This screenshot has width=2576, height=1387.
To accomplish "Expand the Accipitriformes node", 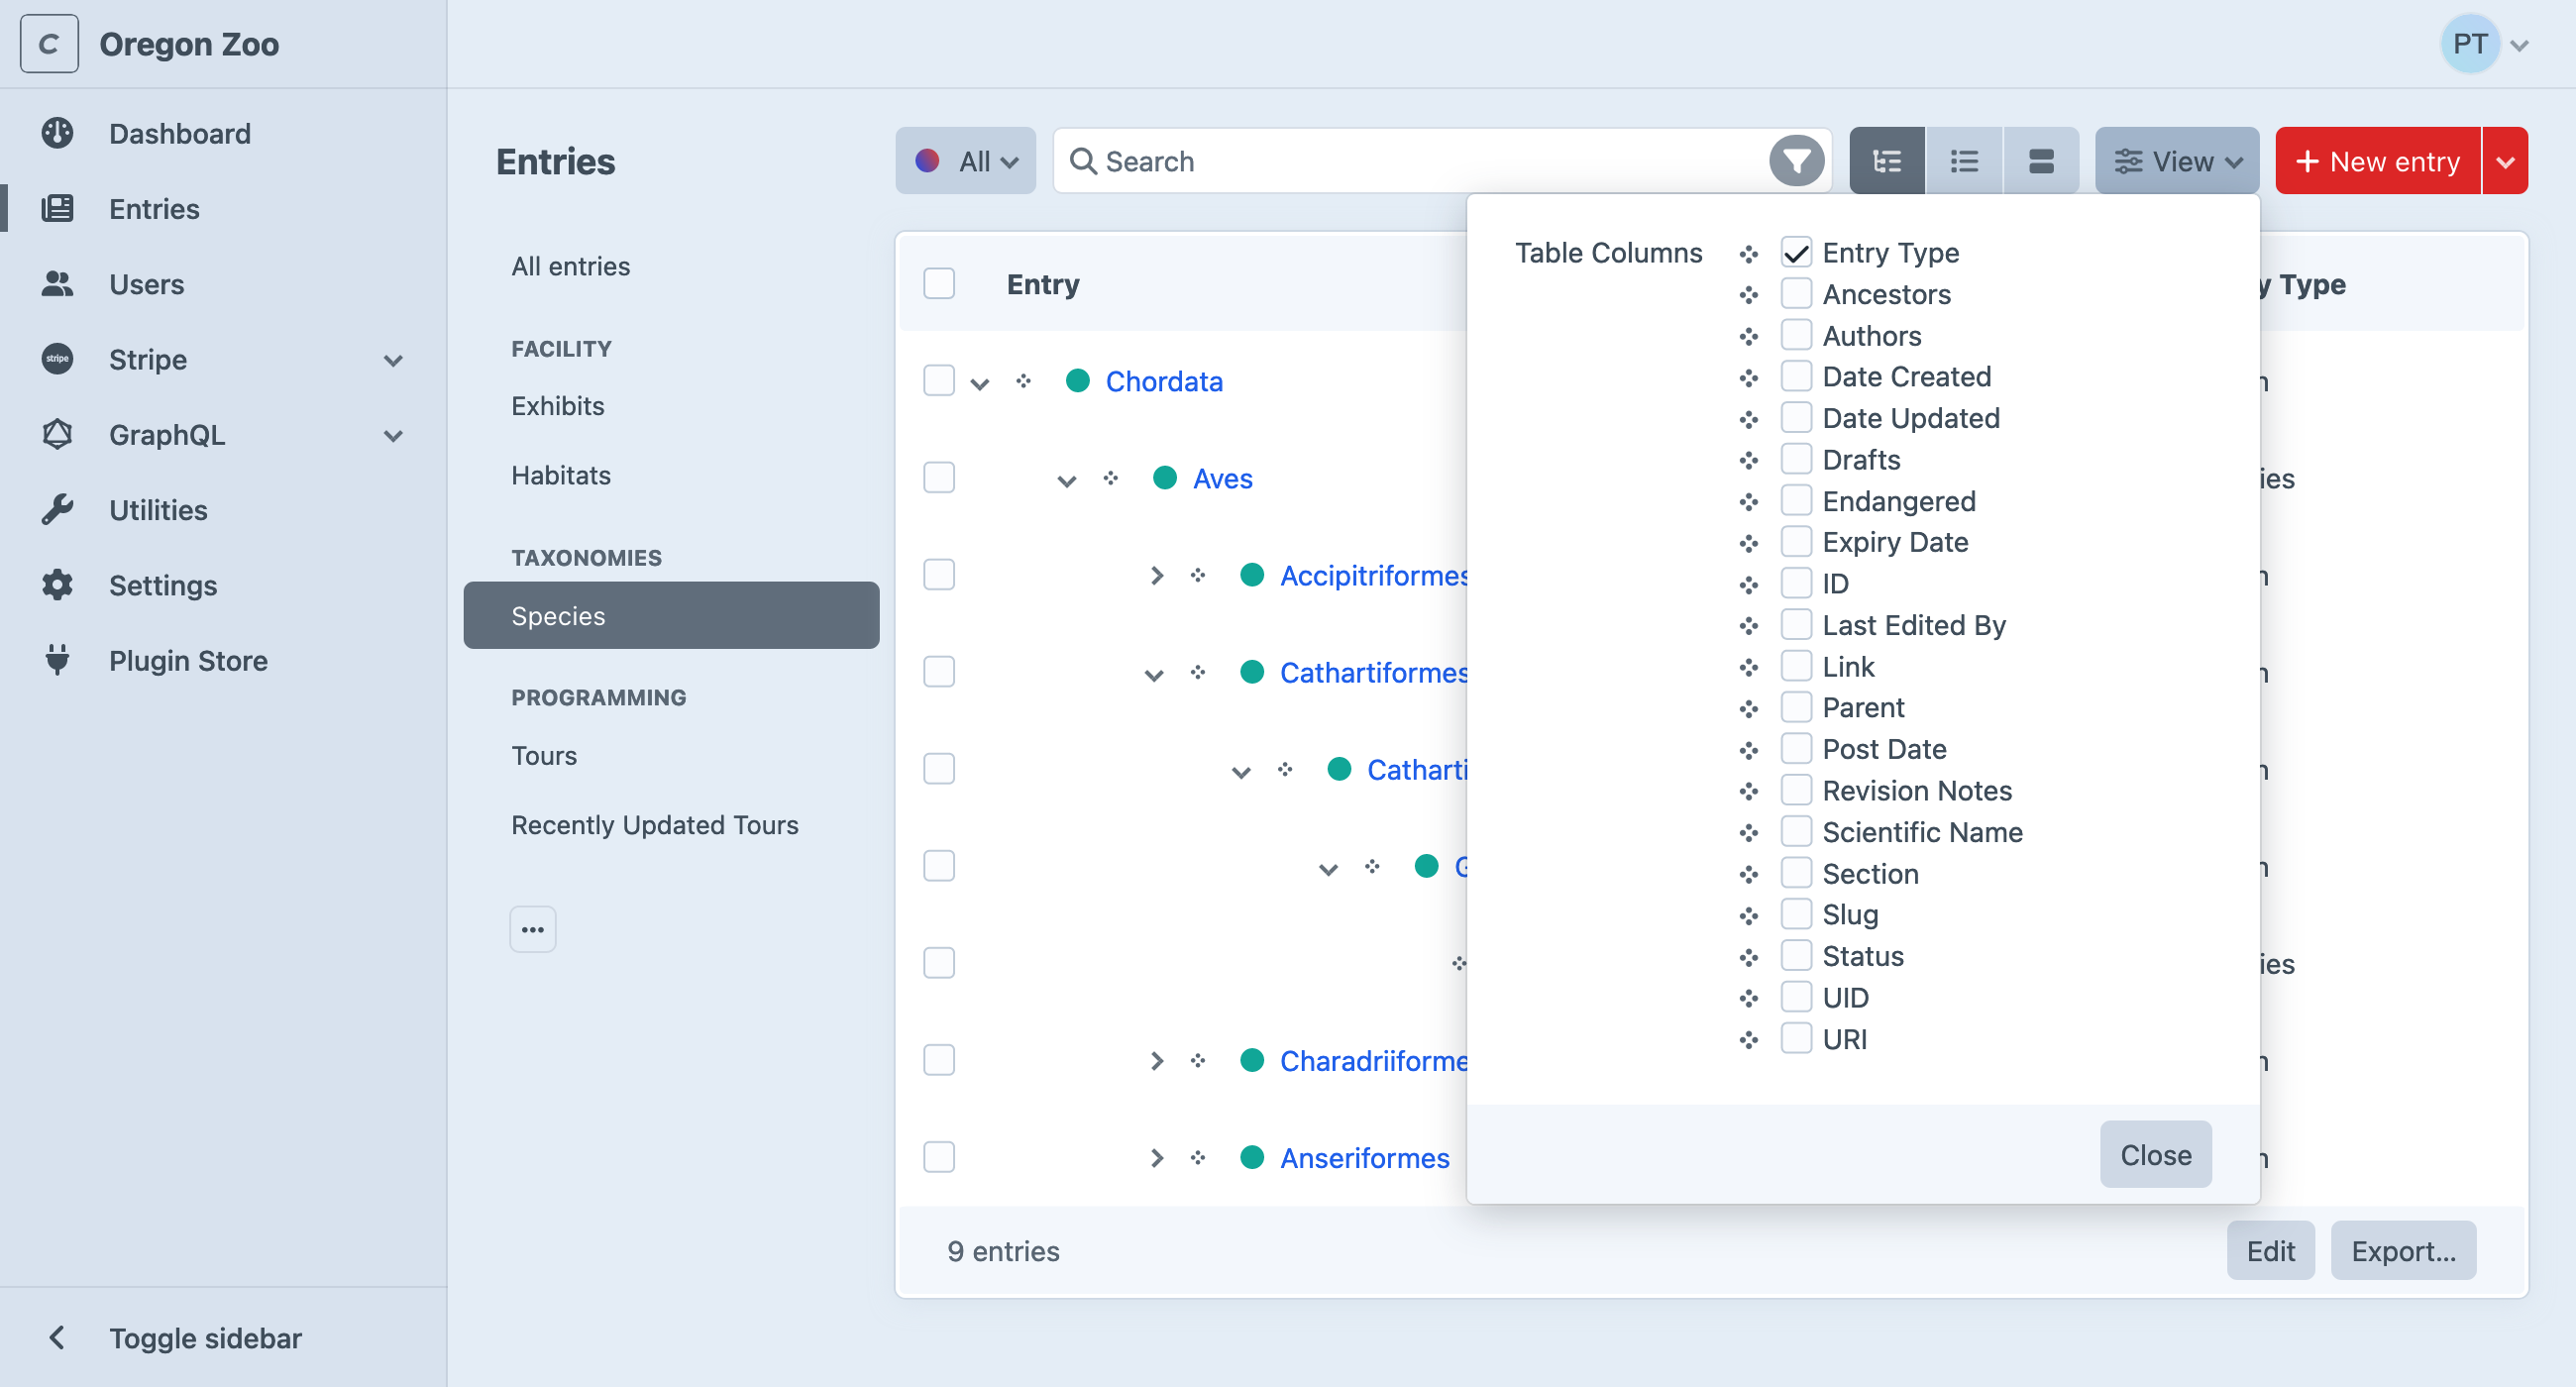I will coord(1157,575).
